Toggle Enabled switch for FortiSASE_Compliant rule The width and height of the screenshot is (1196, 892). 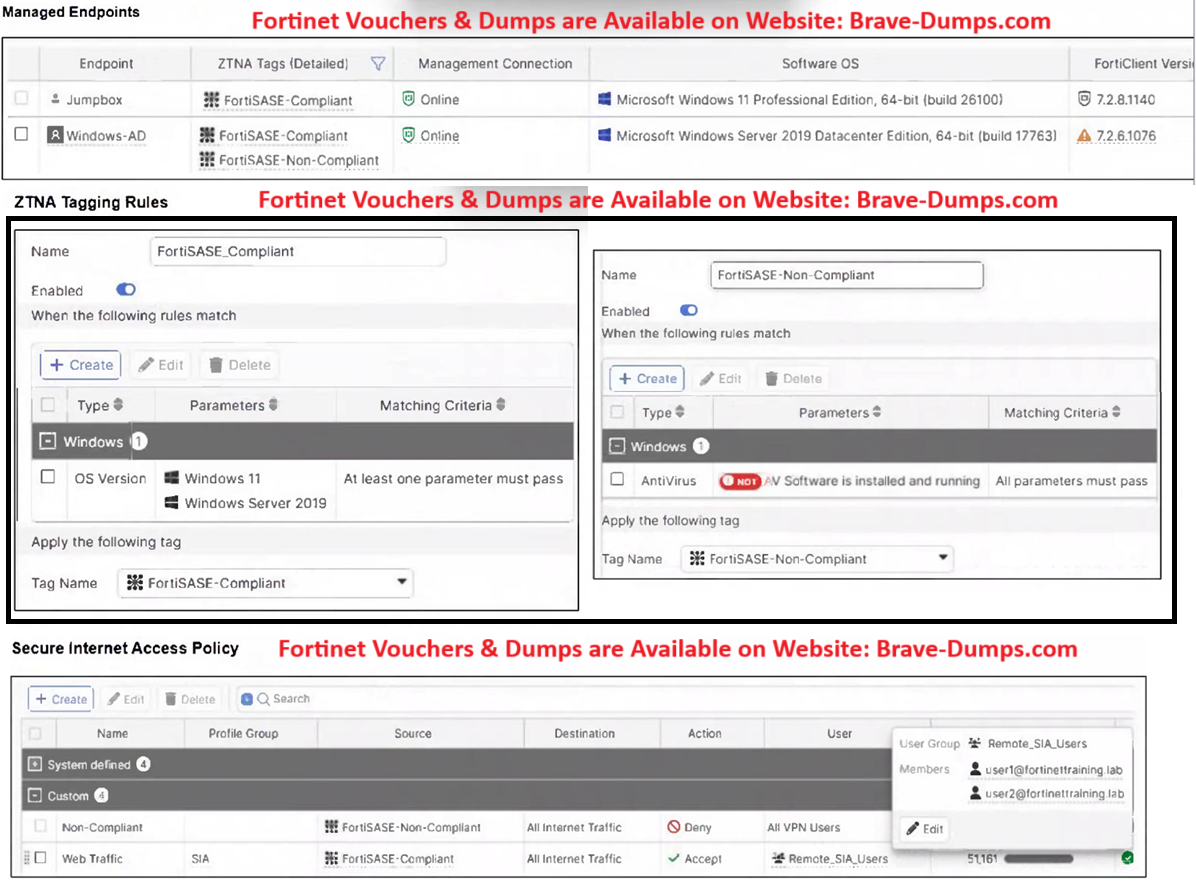(126, 290)
